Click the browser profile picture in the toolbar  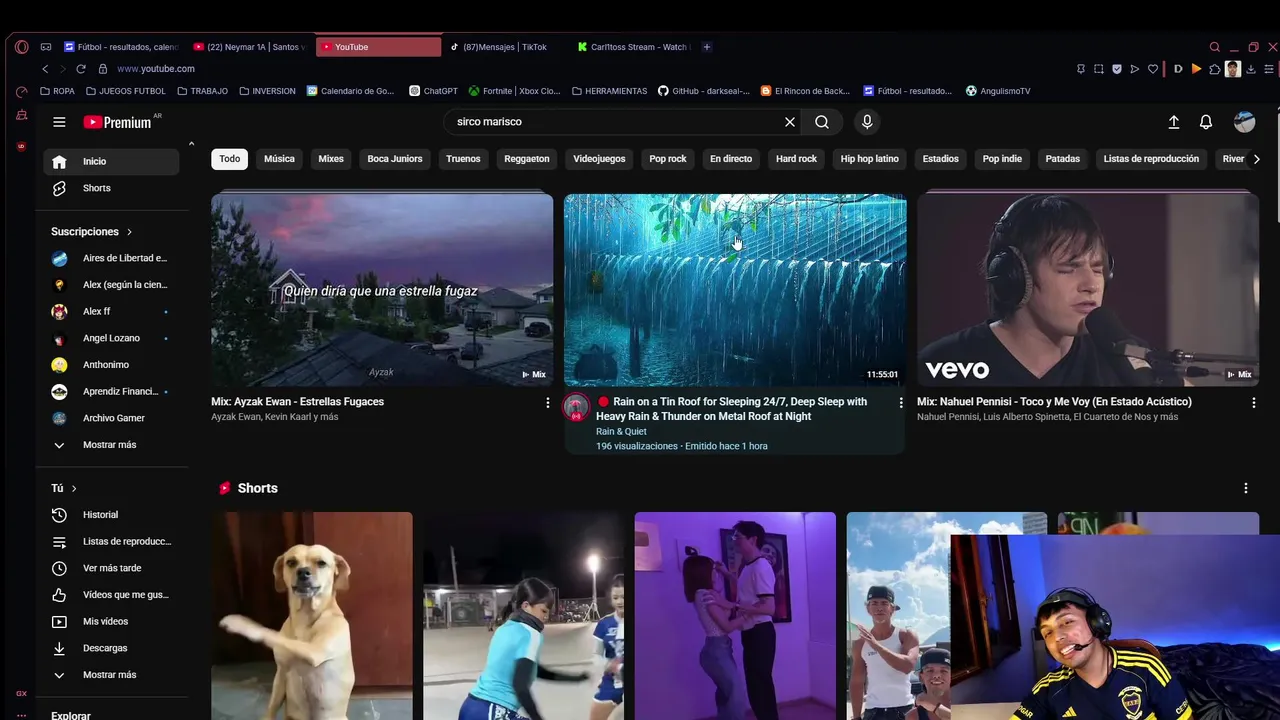(1233, 69)
